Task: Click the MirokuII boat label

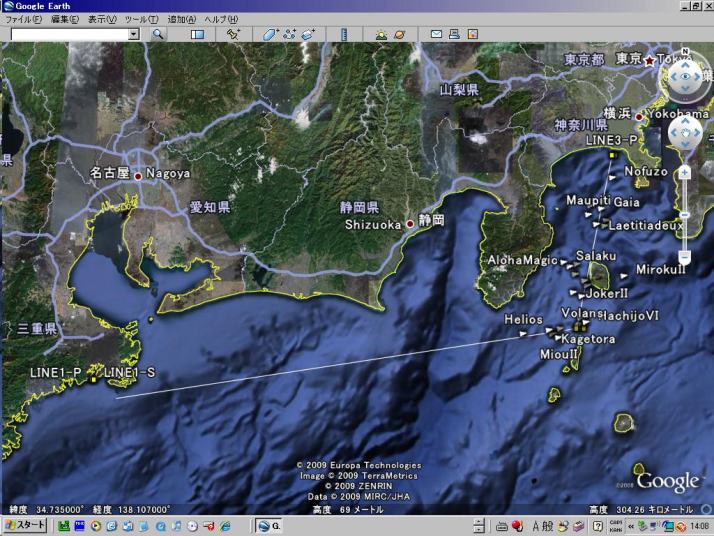Action: [x=661, y=269]
